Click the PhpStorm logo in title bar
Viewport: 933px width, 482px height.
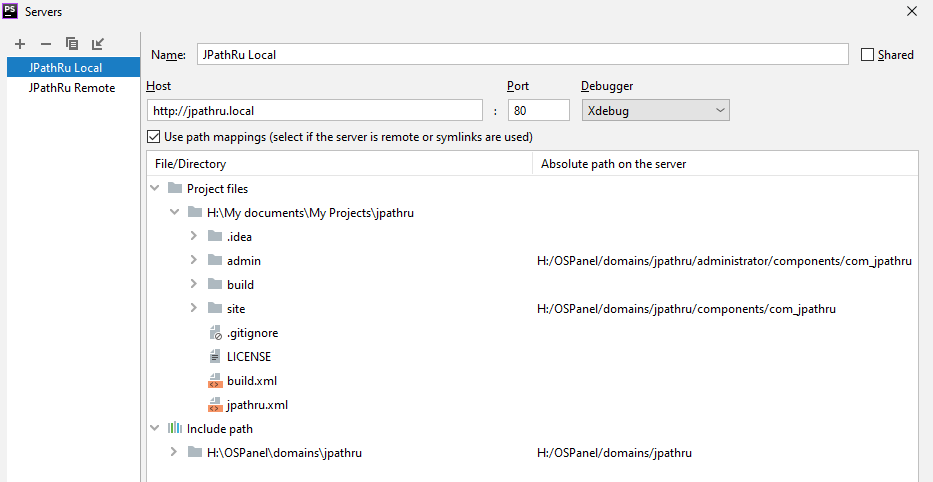[10, 10]
